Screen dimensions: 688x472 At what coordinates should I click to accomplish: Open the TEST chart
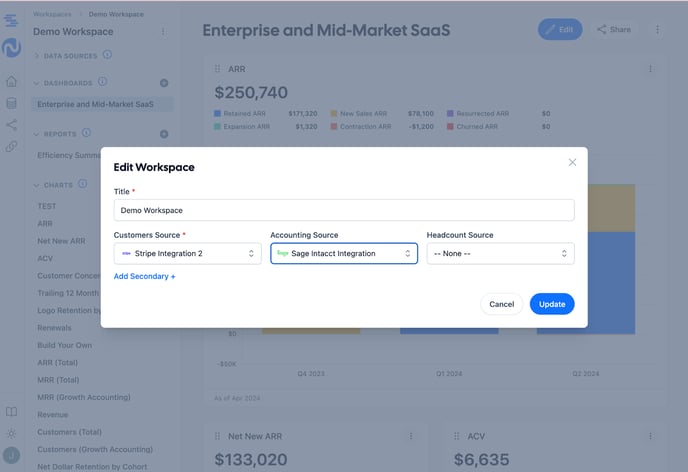coord(47,206)
